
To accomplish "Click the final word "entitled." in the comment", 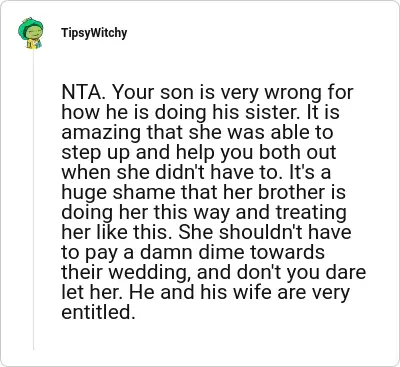I will 98,312.
